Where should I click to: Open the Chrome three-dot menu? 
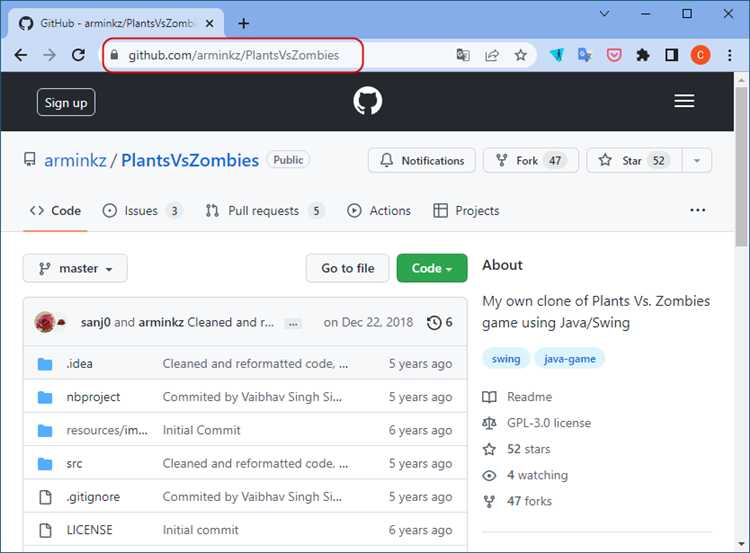[729, 55]
